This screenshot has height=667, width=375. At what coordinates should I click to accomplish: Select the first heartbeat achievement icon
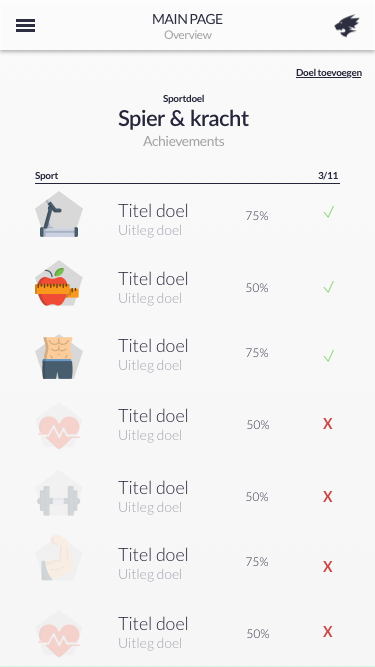(x=59, y=426)
